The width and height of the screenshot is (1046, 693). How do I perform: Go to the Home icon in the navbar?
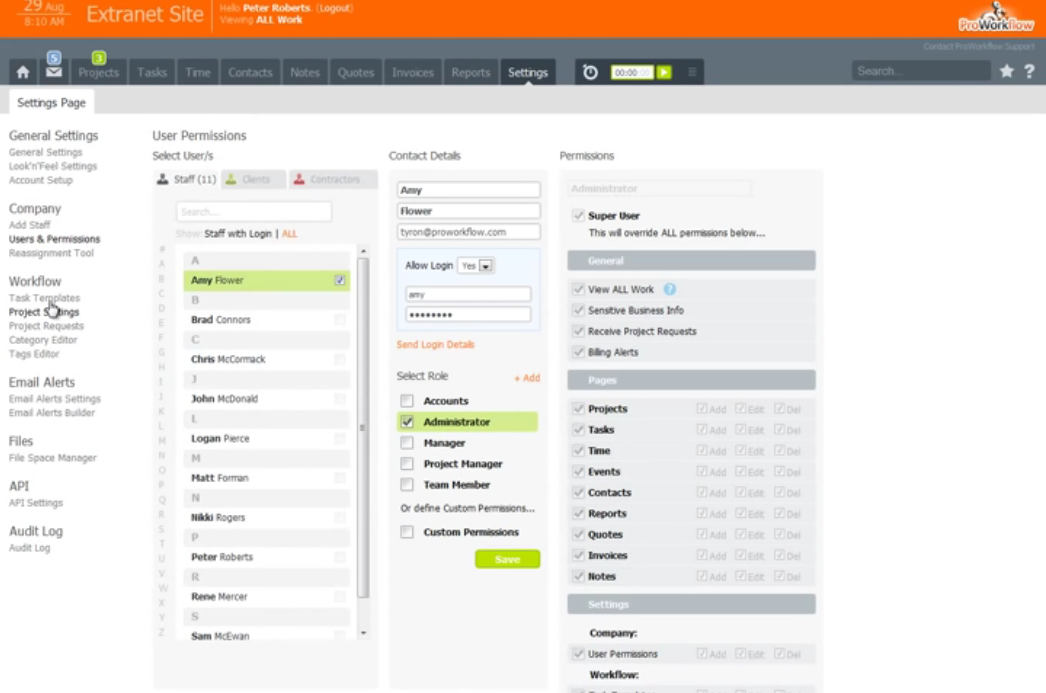[23, 72]
